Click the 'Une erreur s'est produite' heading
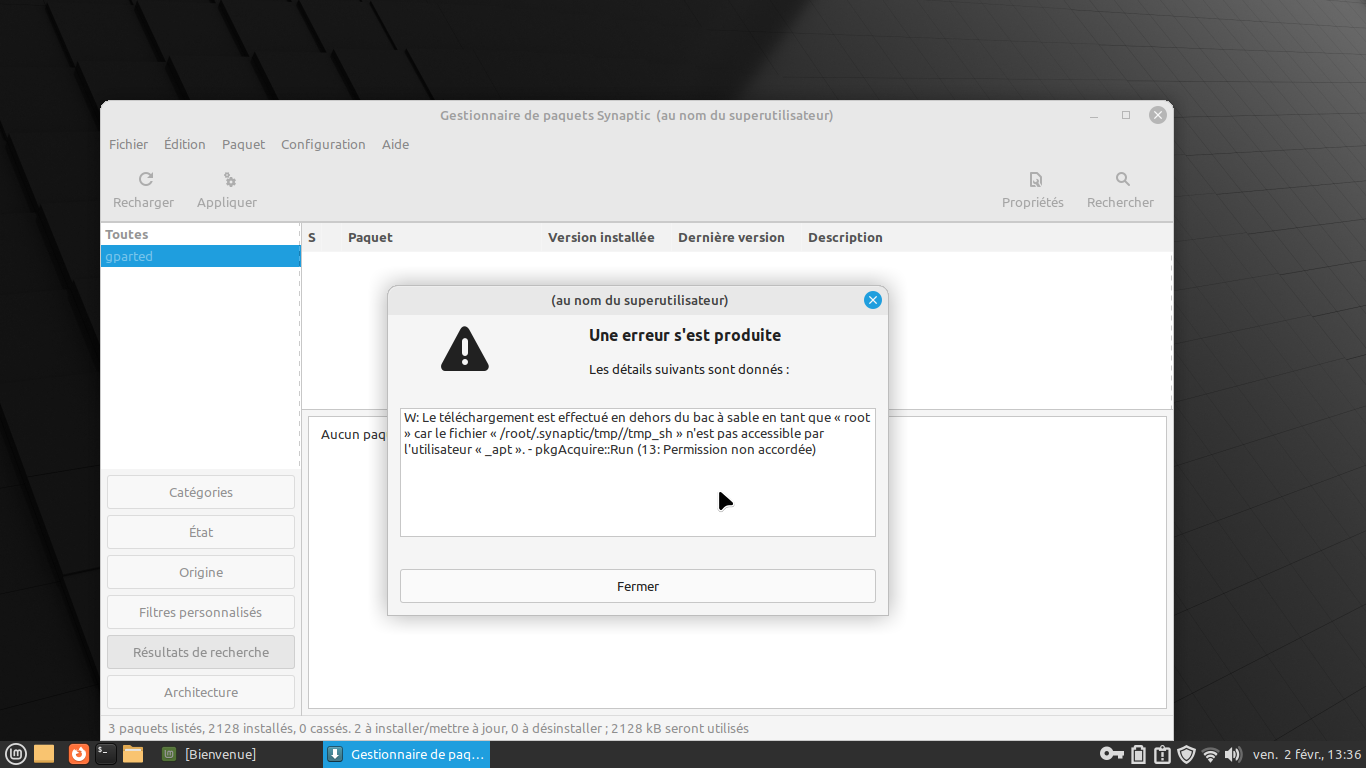Screen dimensions: 1366x768 click(685, 335)
